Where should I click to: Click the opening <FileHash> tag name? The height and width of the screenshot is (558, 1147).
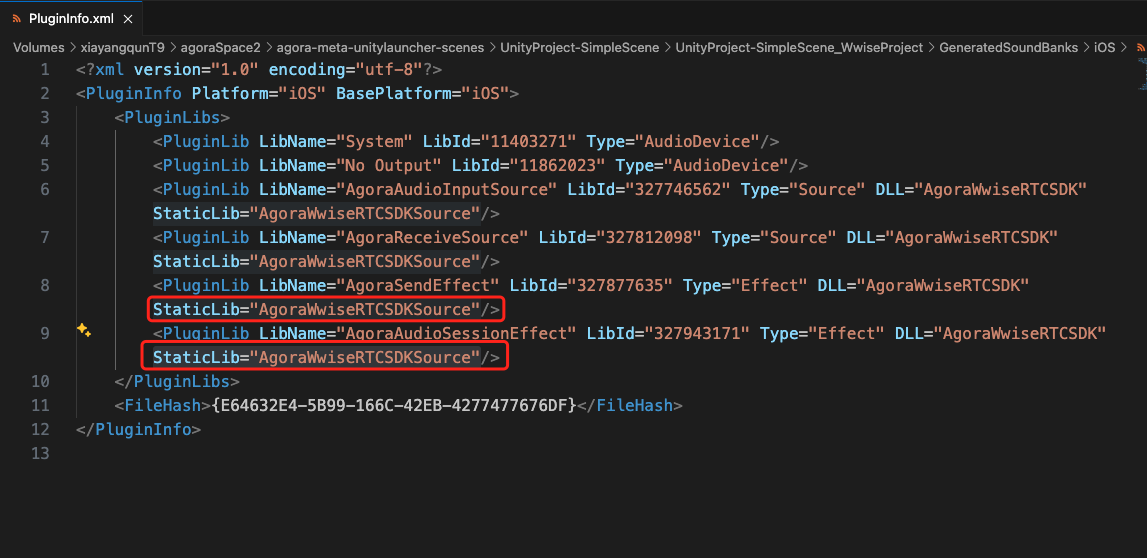(163, 405)
